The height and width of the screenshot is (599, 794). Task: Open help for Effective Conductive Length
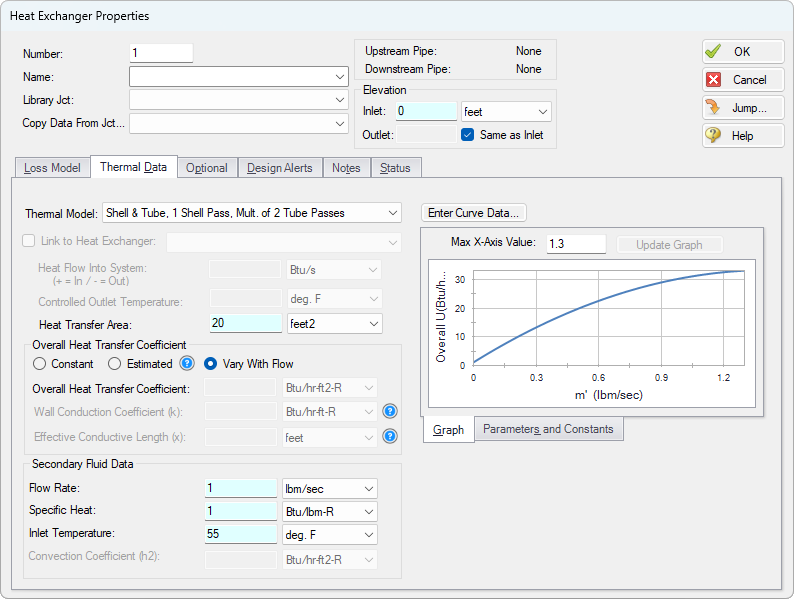(x=390, y=436)
